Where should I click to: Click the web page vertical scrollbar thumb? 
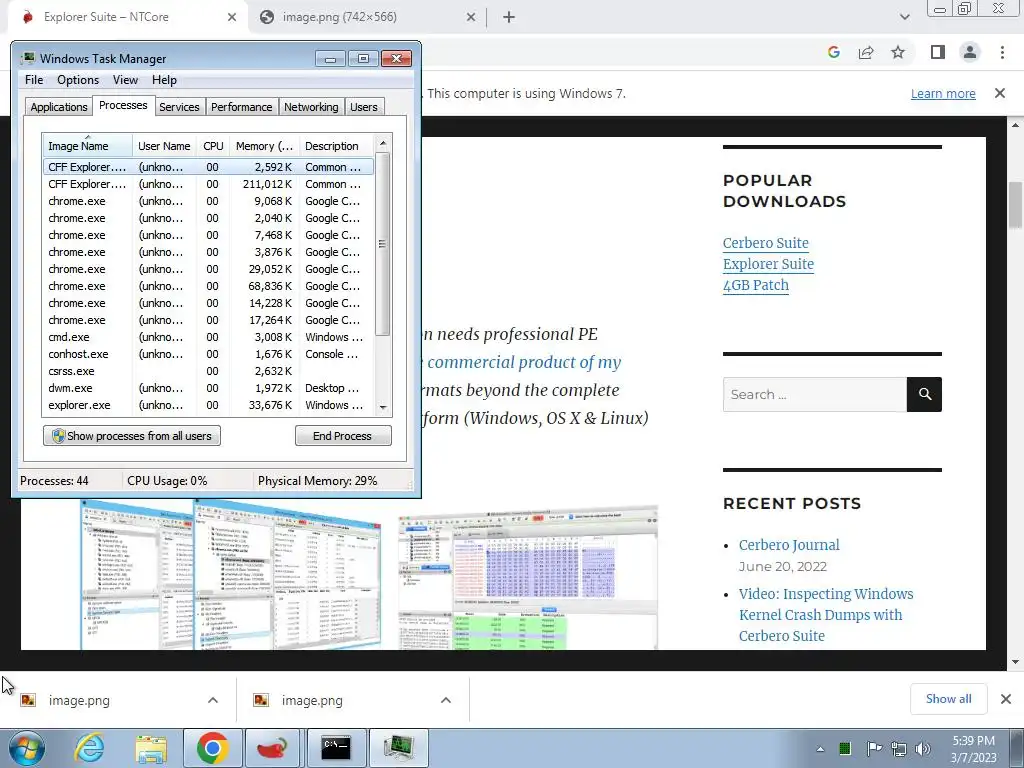[1015, 205]
